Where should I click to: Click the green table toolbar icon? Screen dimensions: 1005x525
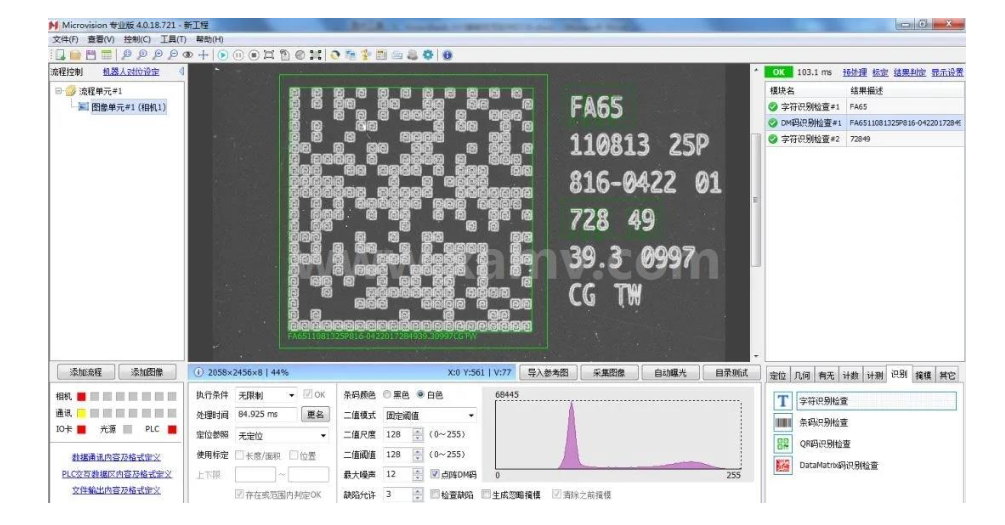tap(106, 55)
